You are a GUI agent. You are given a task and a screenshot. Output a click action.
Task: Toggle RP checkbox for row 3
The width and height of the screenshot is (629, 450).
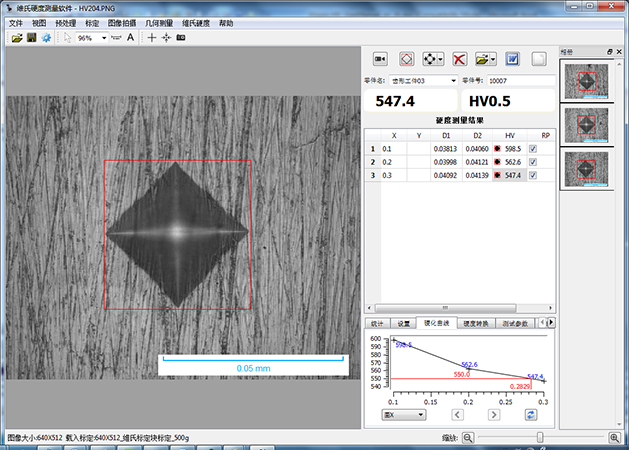[x=532, y=176]
